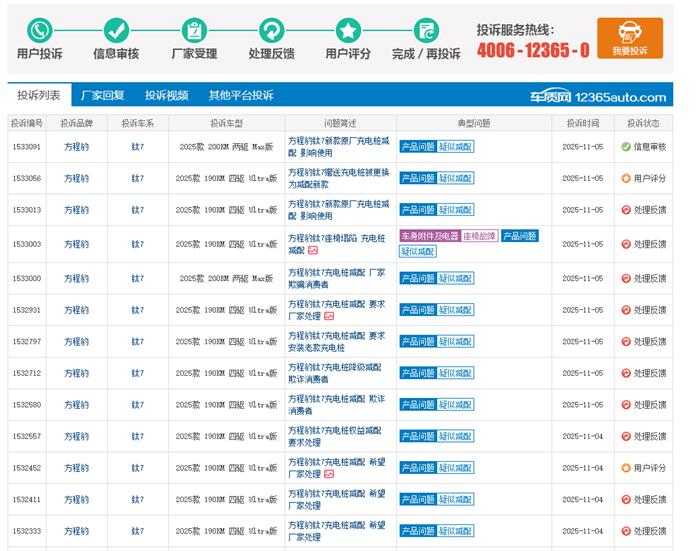Screen dimensions: 700x551
Task: Click image icon in complaint 1532931 summary
Action: point(329,316)
